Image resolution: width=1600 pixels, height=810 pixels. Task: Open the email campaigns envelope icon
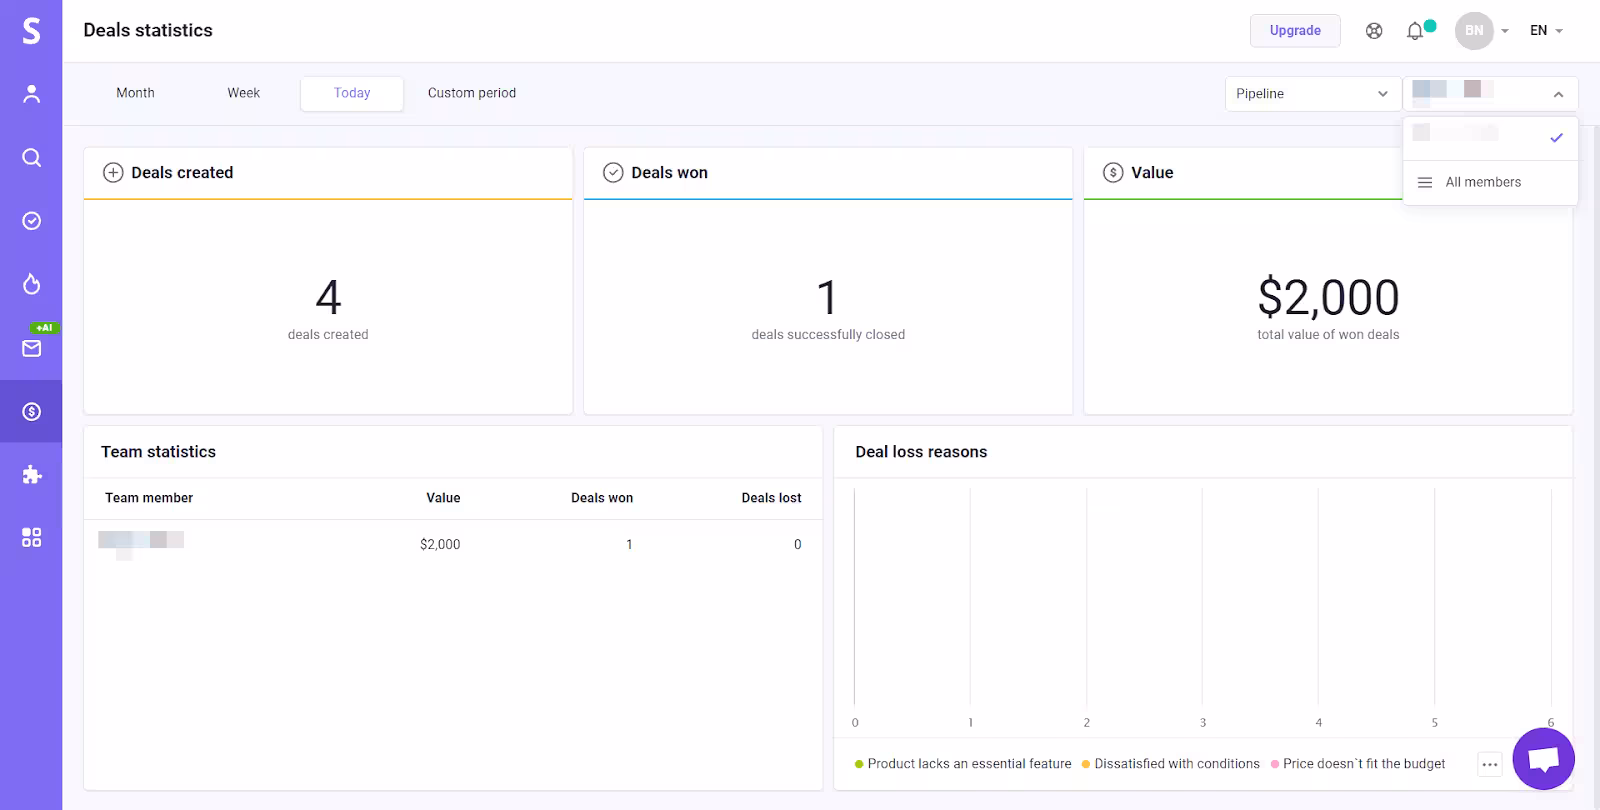[x=31, y=348]
